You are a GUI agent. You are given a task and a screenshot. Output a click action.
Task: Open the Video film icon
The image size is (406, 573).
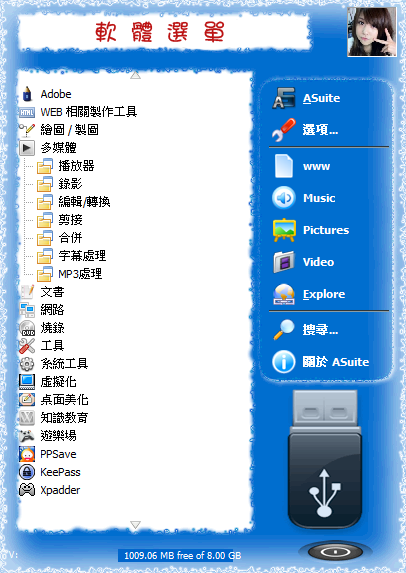(284, 262)
